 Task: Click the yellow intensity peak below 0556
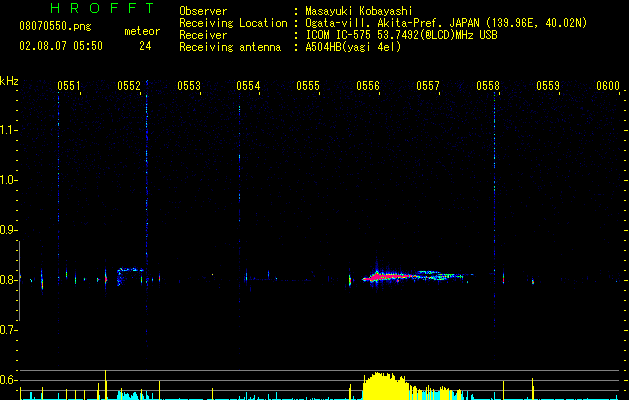pyautogui.click(x=384, y=386)
